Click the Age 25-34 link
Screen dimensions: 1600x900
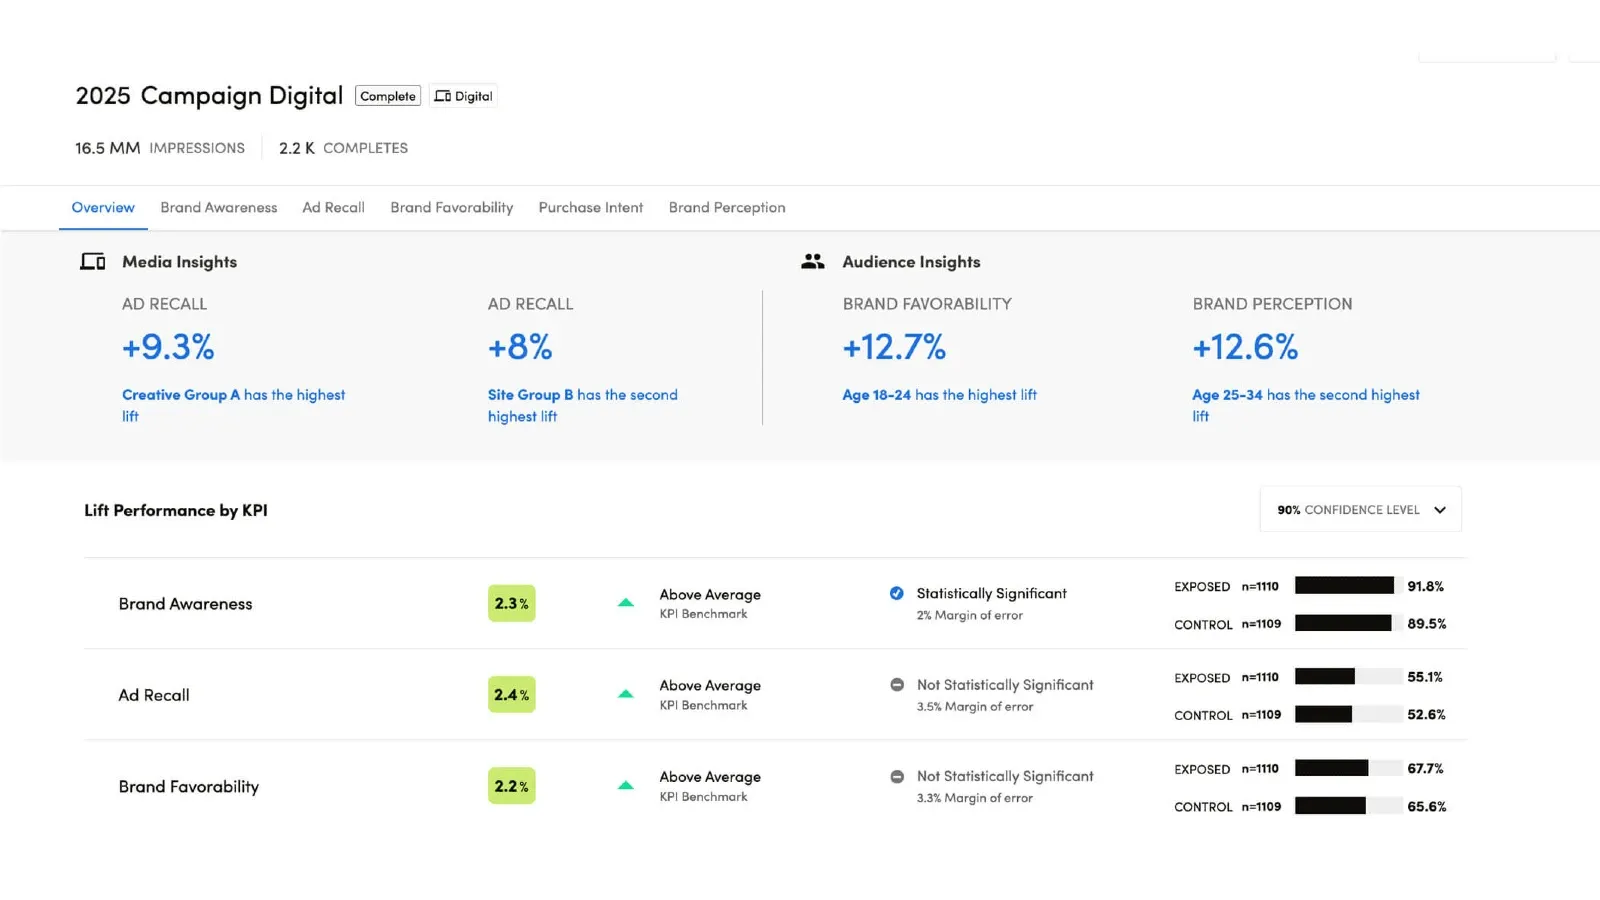coord(1227,395)
